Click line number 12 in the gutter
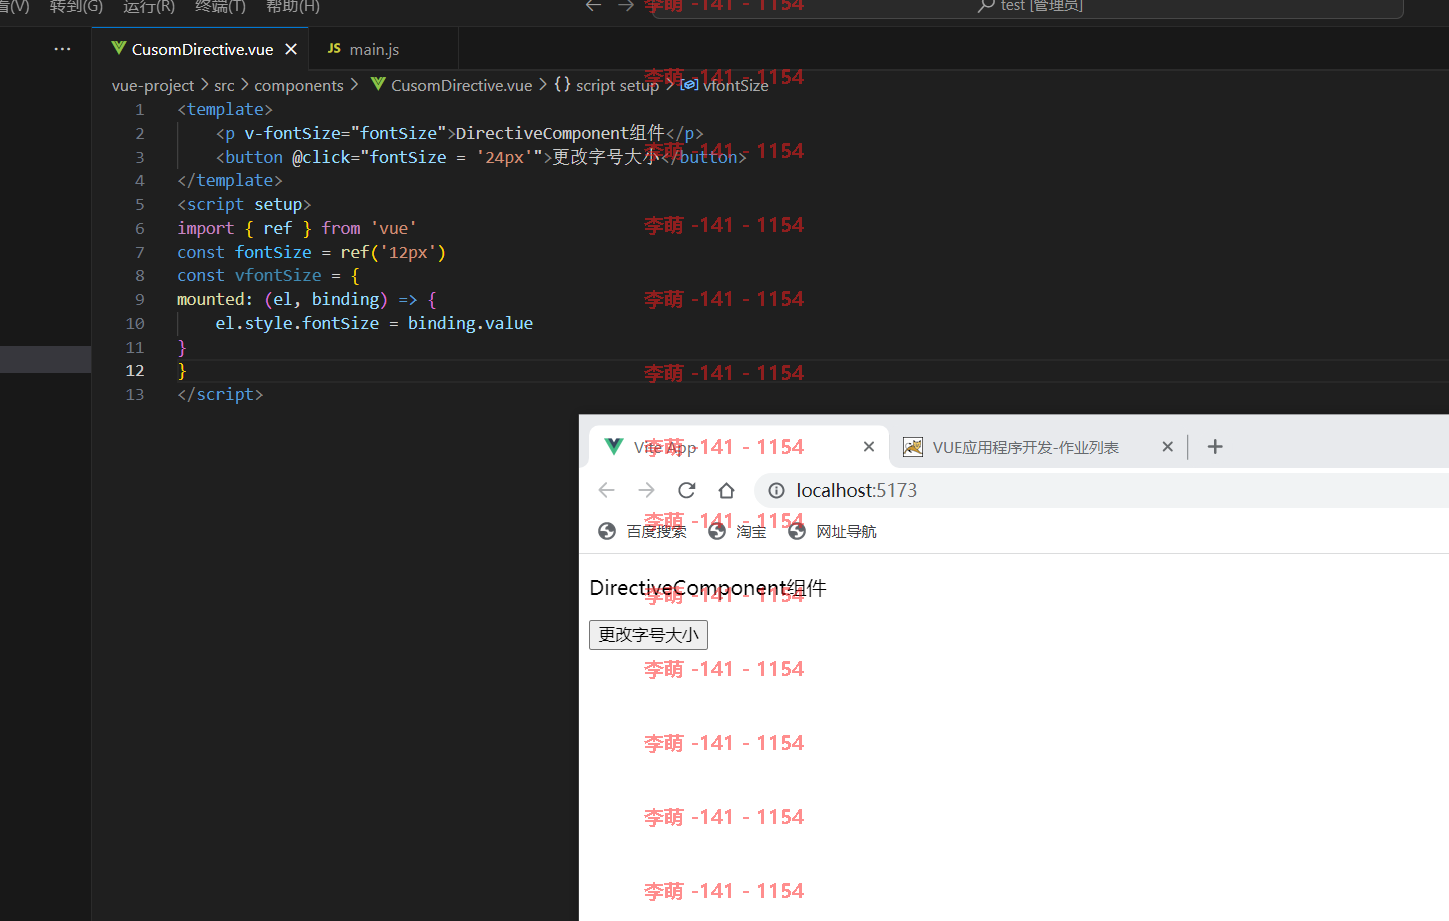Viewport: 1449px width, 921px height. 135,371
